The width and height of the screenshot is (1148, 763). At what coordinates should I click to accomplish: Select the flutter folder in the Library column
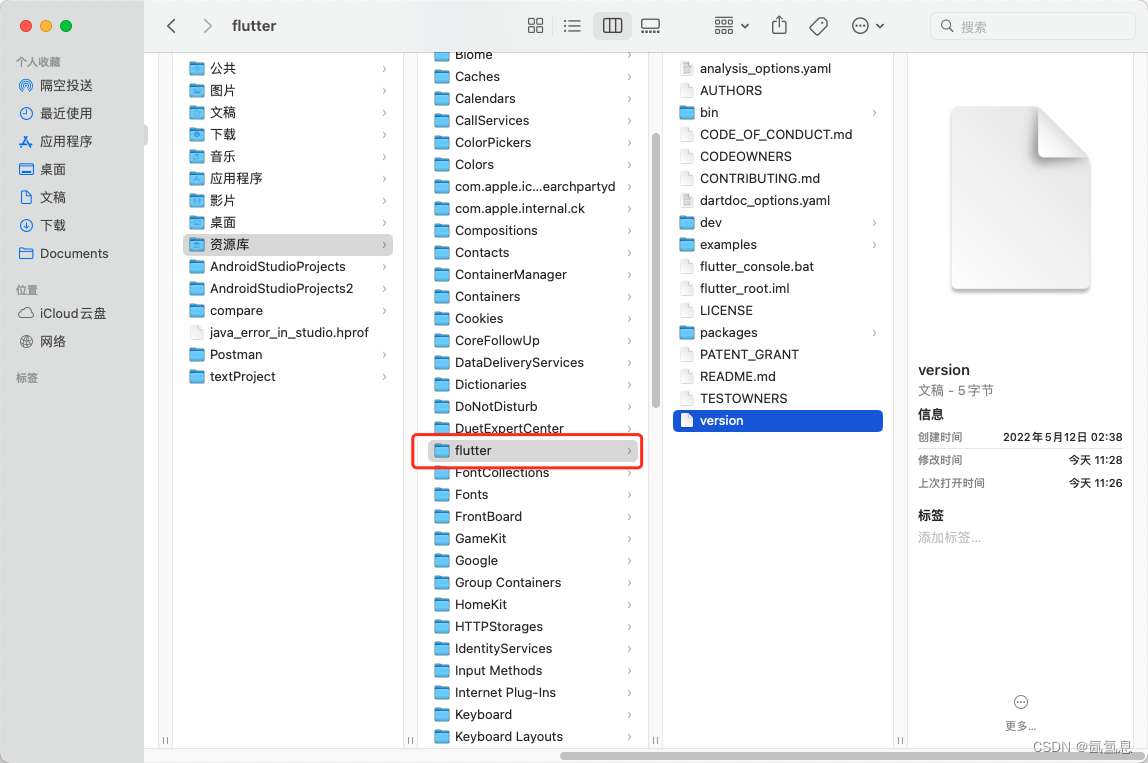(x=533, y=450)
